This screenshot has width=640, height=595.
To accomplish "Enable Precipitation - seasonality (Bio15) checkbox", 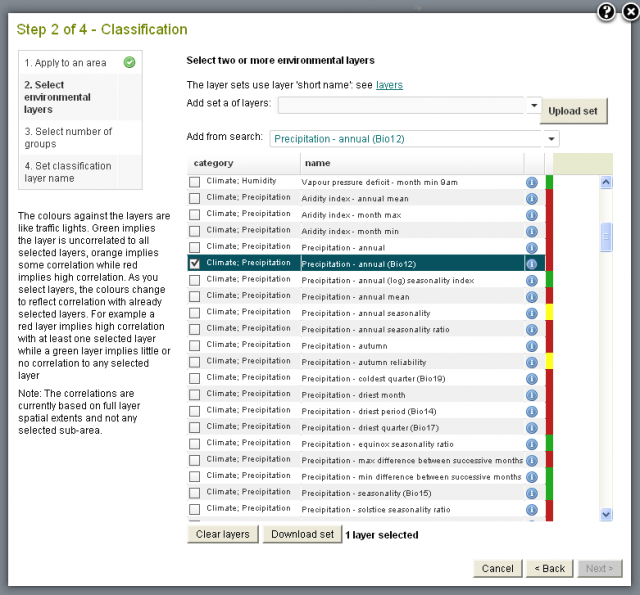I will tap(195, 493).
